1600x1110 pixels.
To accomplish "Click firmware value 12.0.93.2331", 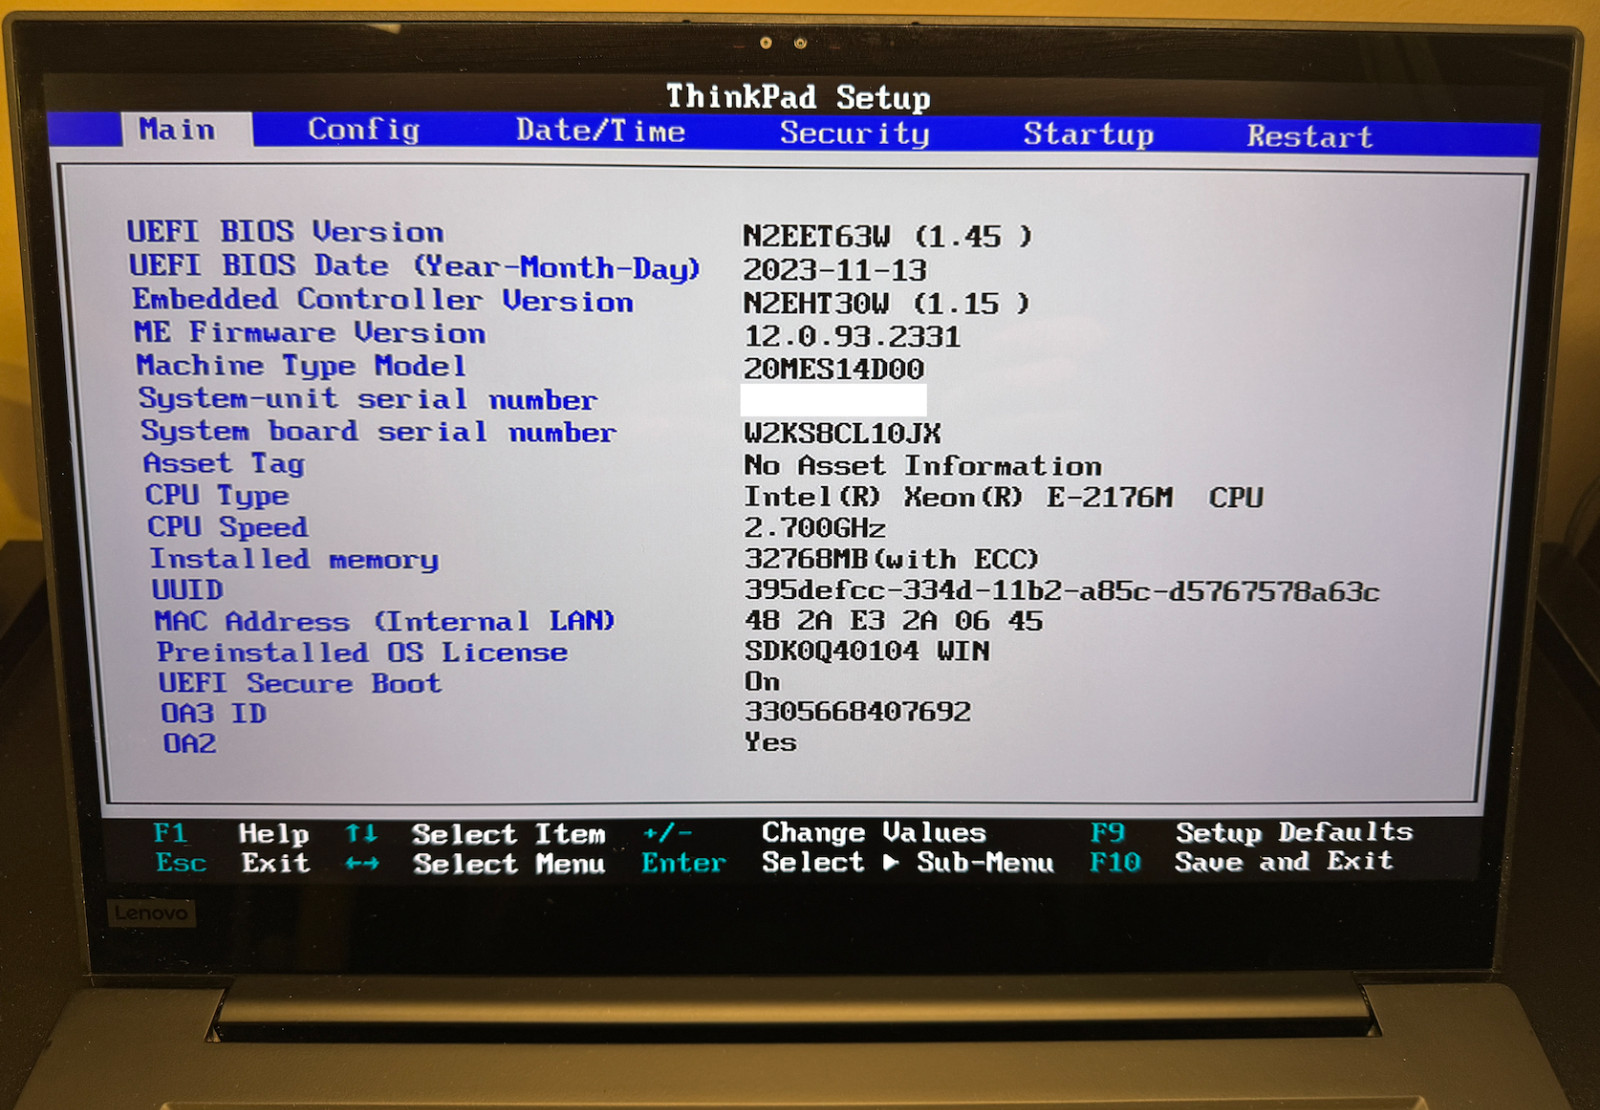I will click(852, 336).
